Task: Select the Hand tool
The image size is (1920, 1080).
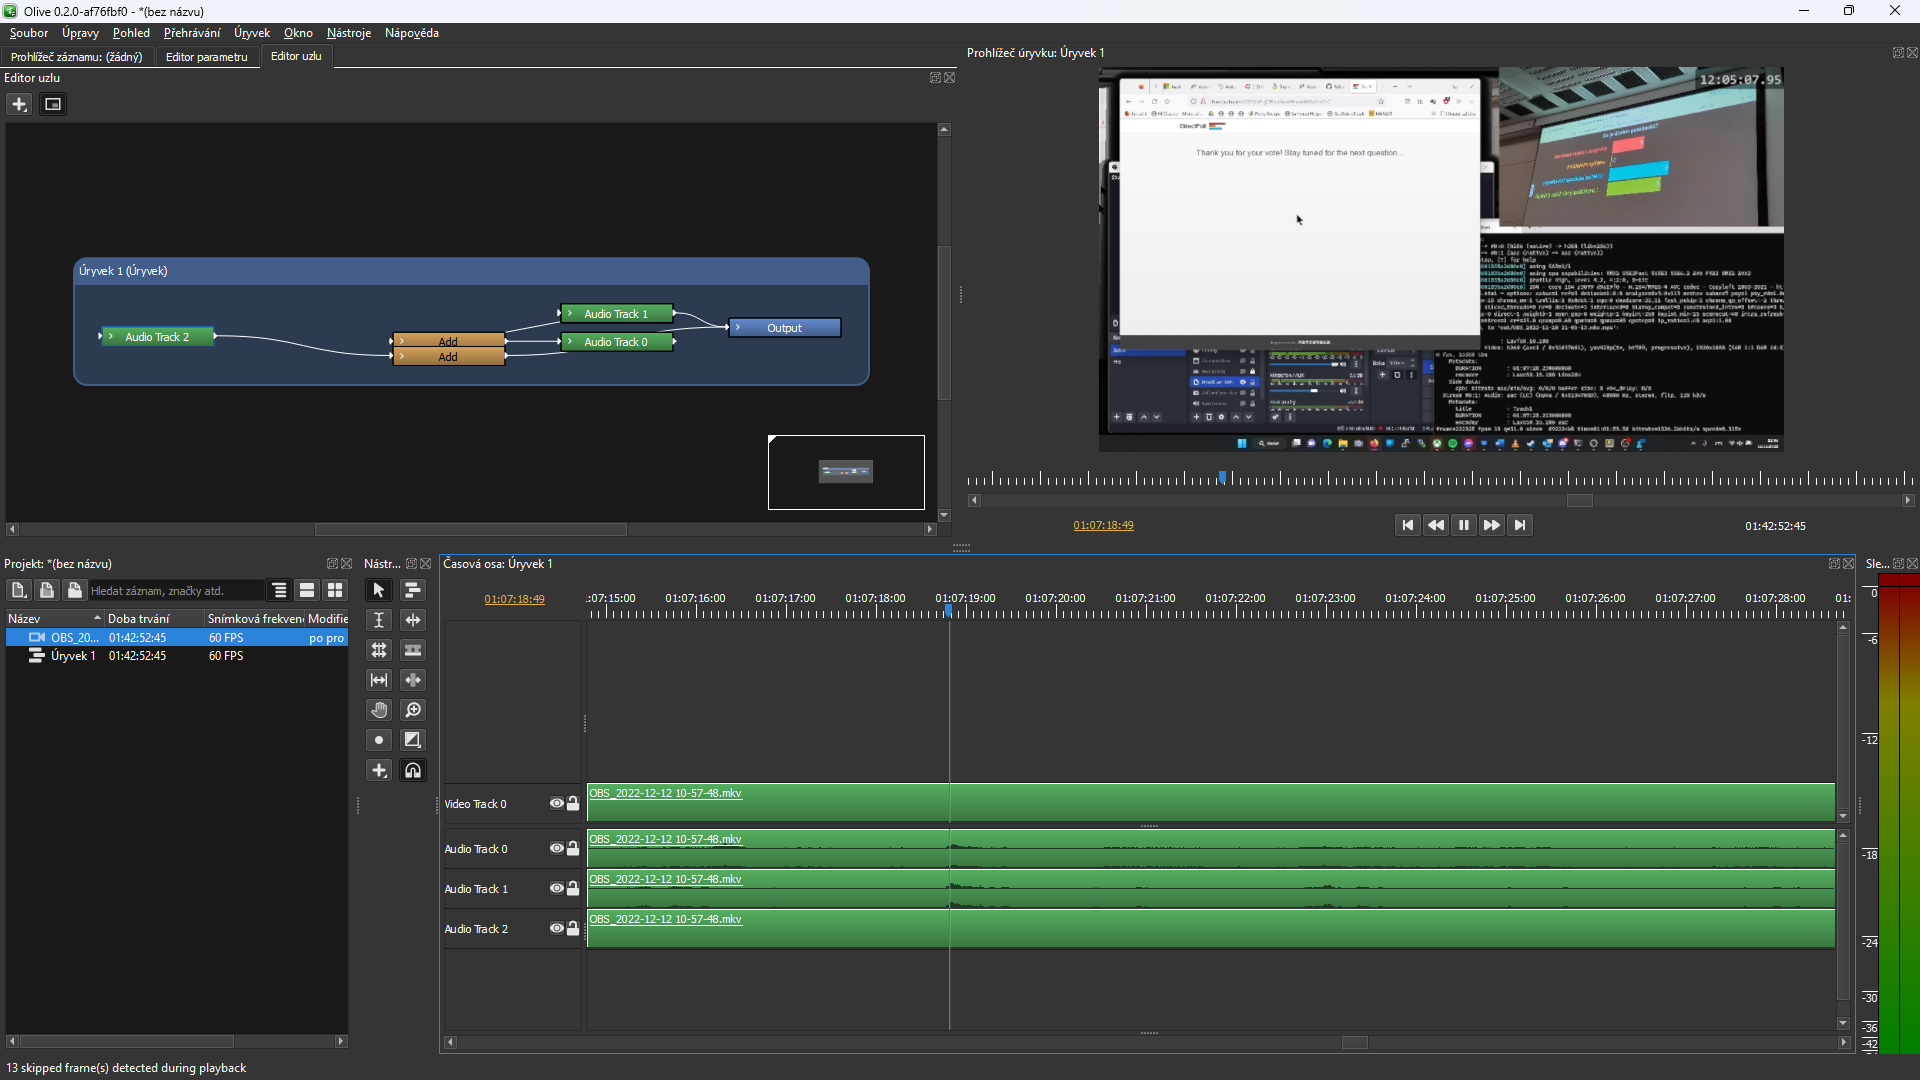Action: coord(378,710)
